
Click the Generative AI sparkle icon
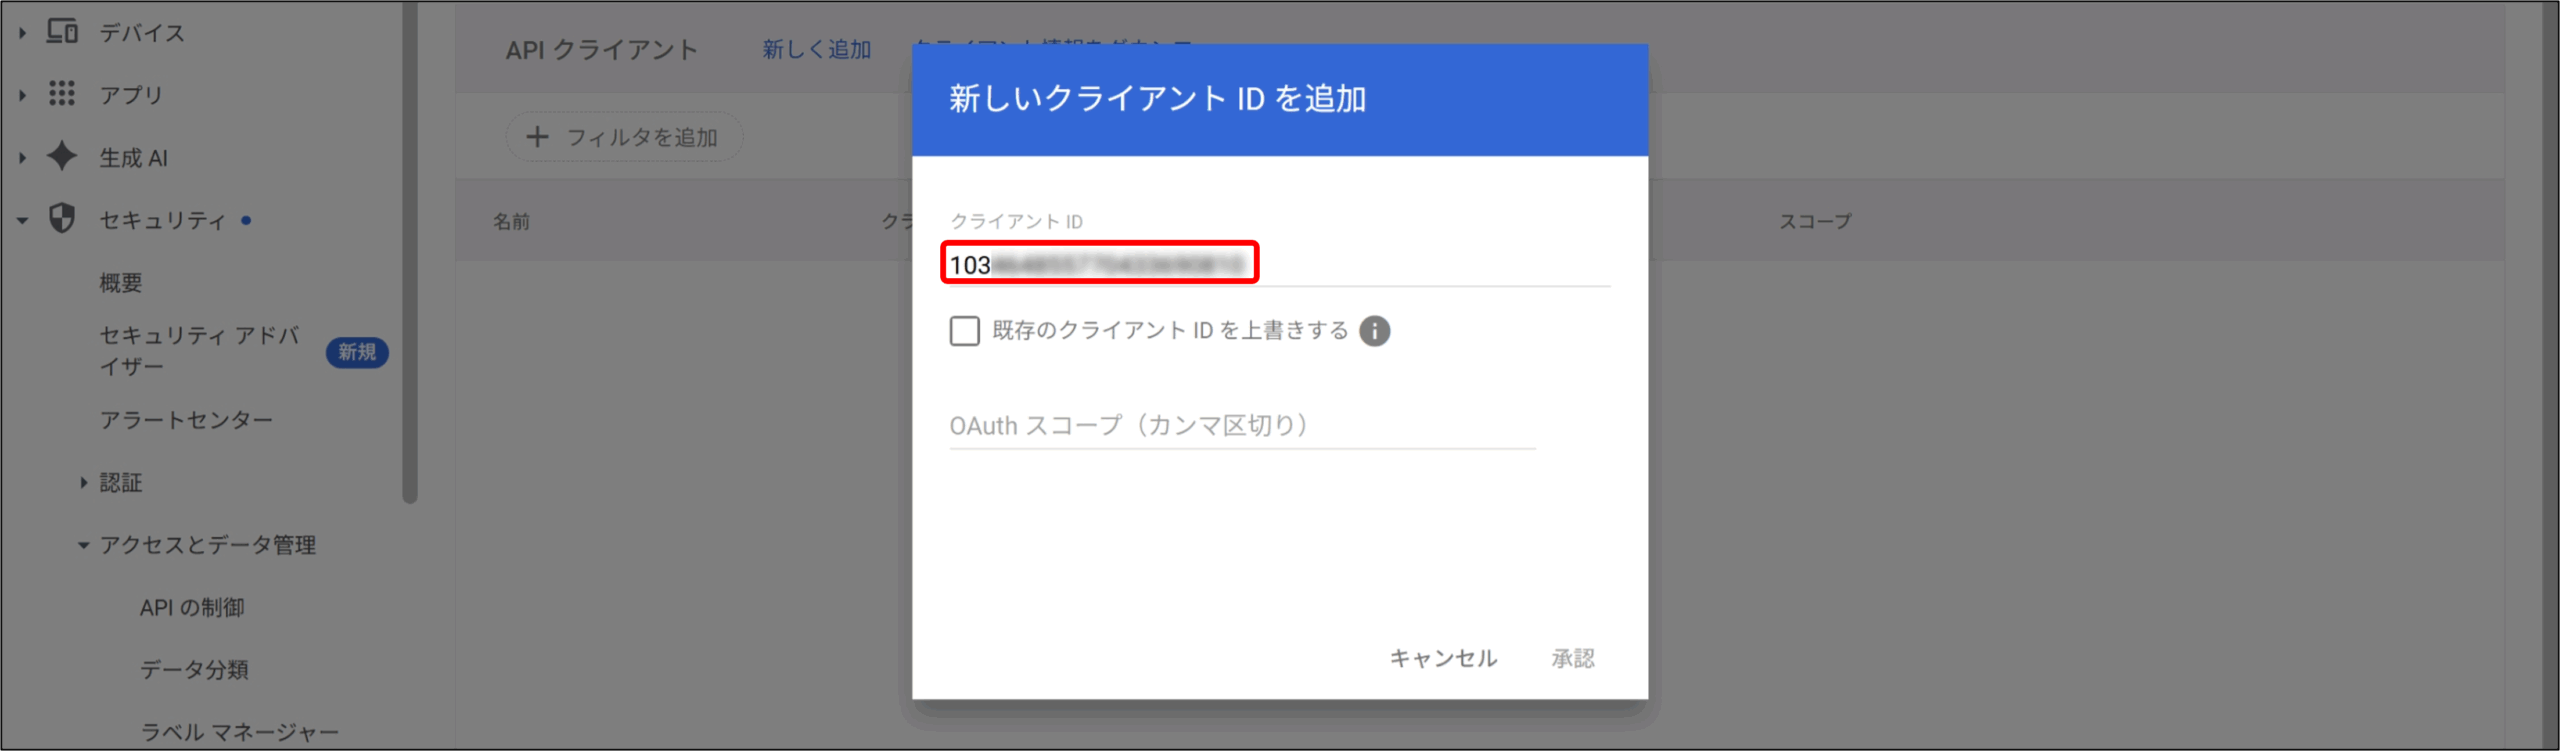click(x=62, y=156)
